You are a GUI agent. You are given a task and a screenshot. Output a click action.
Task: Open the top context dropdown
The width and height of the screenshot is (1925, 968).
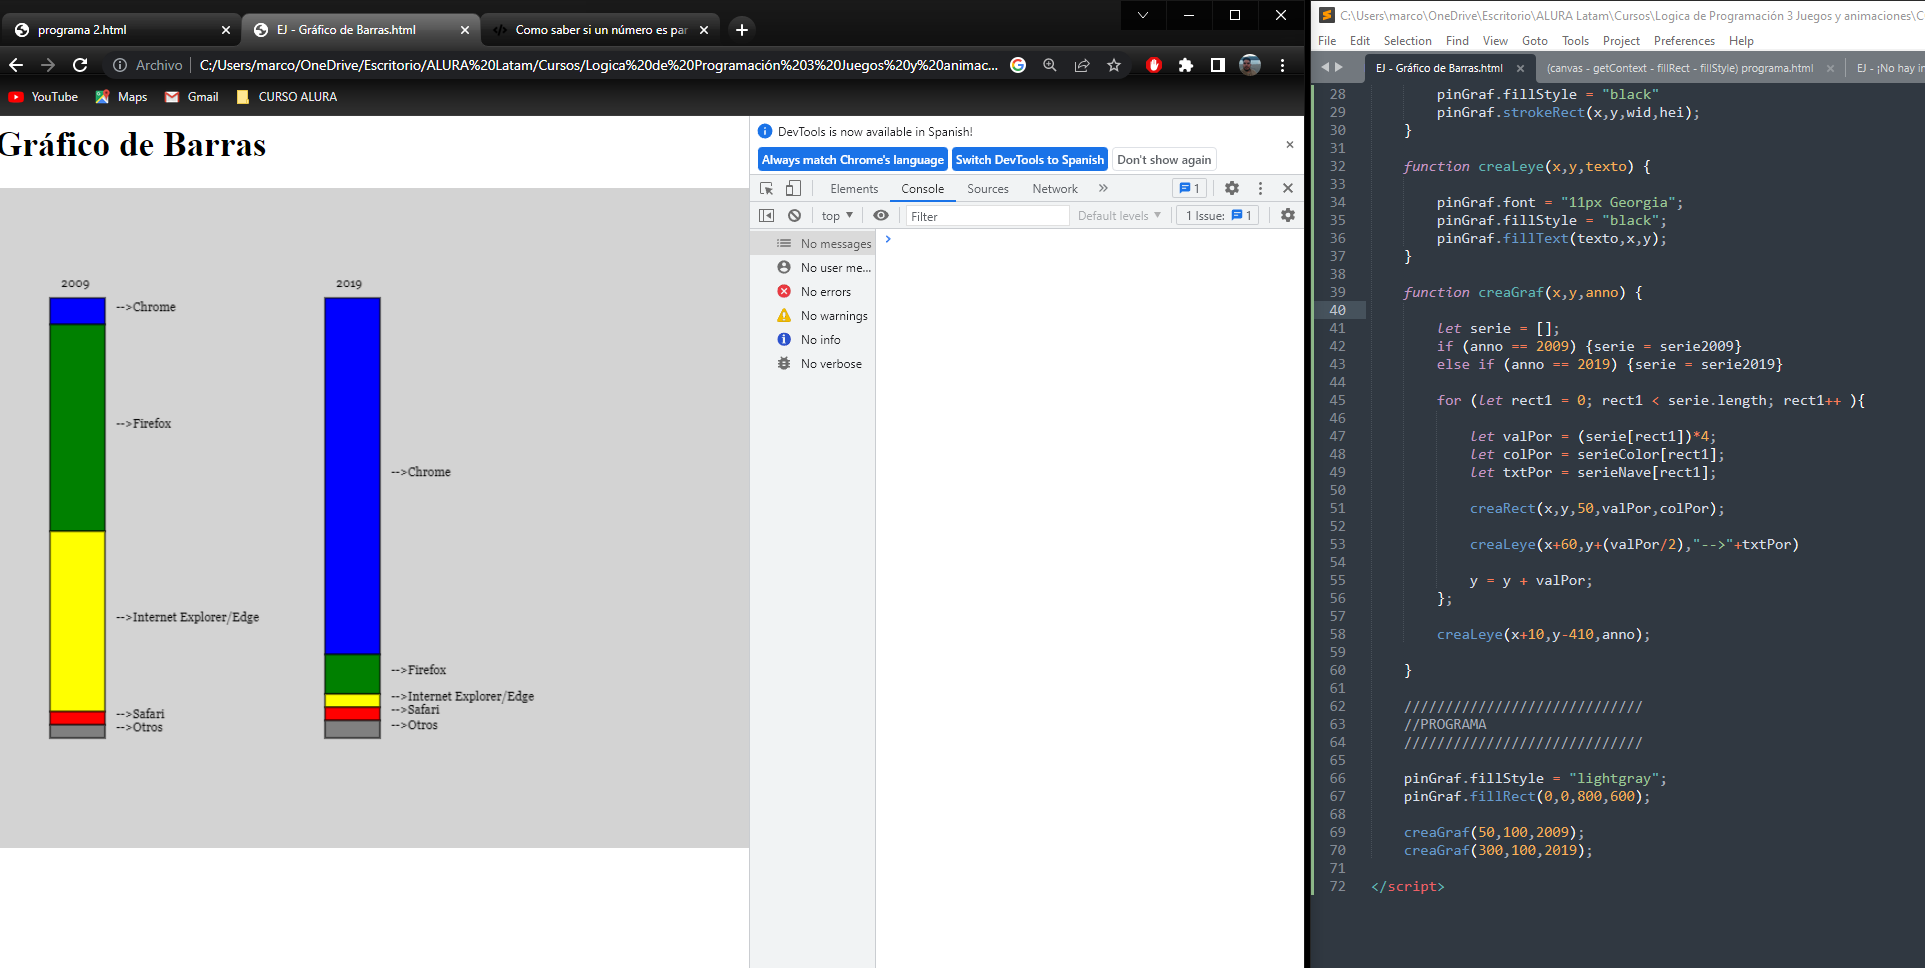pos(837,216)
